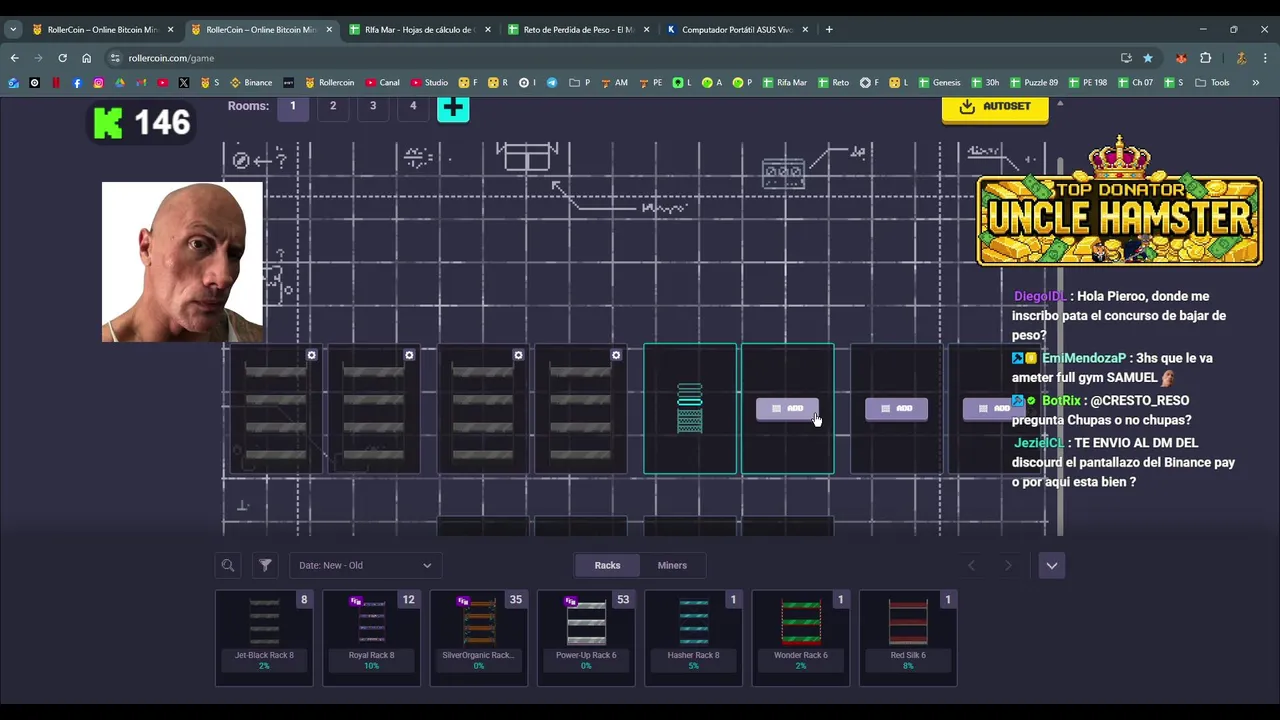Image resolution: width=1280 pixels, height=720 pixels.
Task: Select Power-Up Rack 6 item
Action: [x=586, y=638]
